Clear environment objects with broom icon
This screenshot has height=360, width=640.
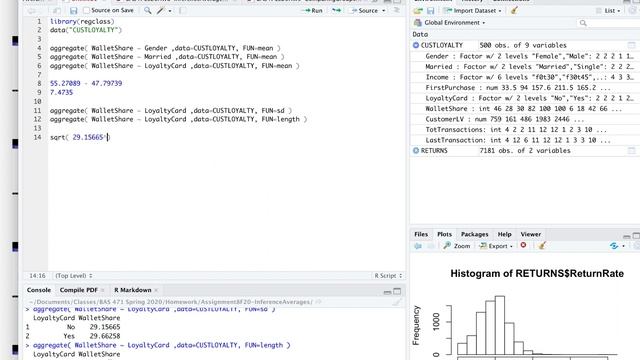[514, 11]
